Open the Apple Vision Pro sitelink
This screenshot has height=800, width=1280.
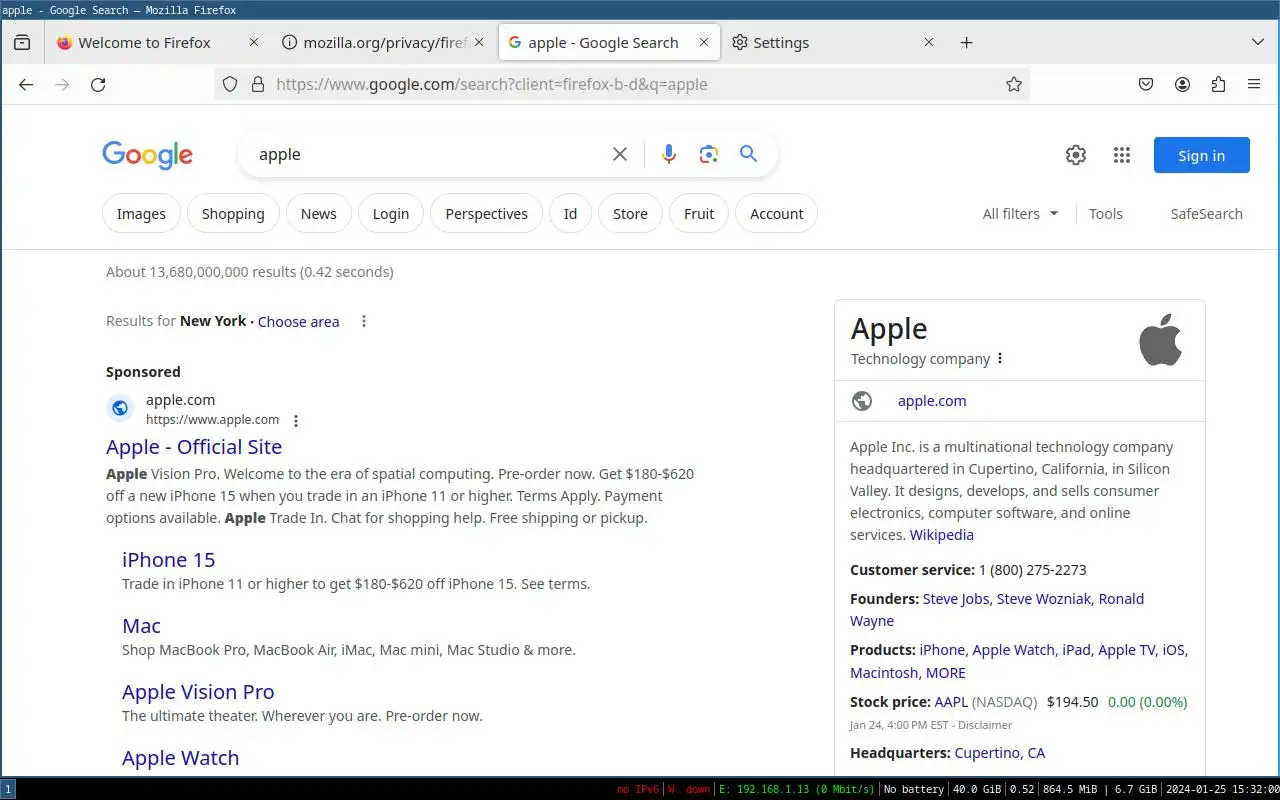pos(198,692)
